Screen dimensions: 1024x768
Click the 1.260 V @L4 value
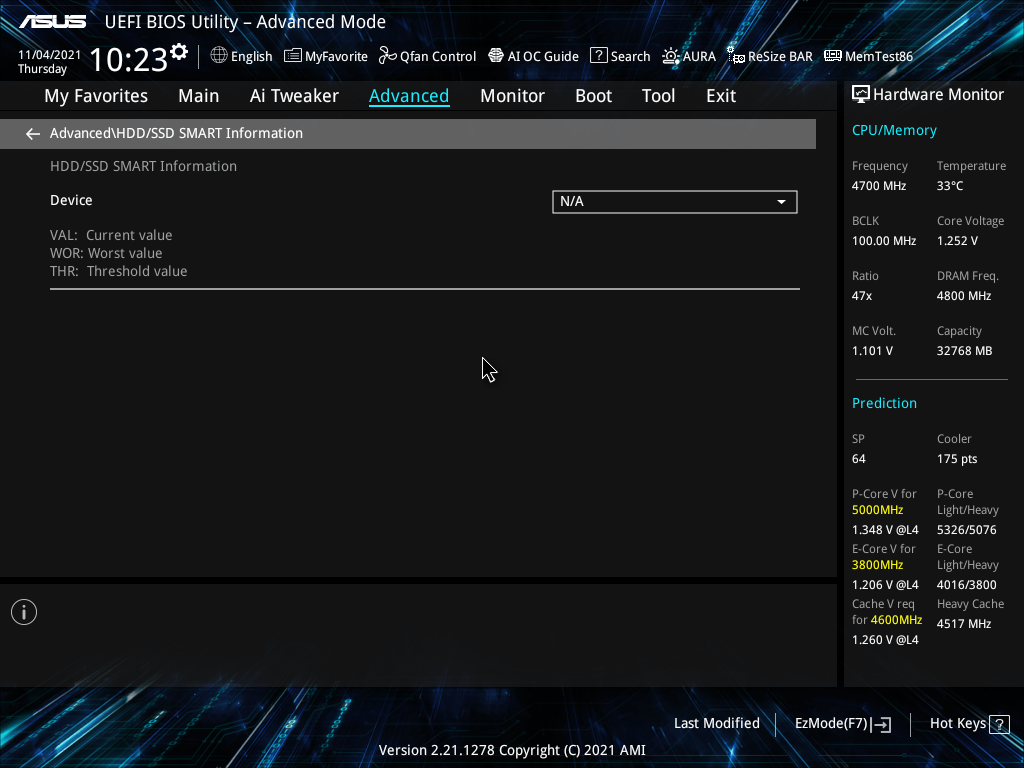click(885, 640)
